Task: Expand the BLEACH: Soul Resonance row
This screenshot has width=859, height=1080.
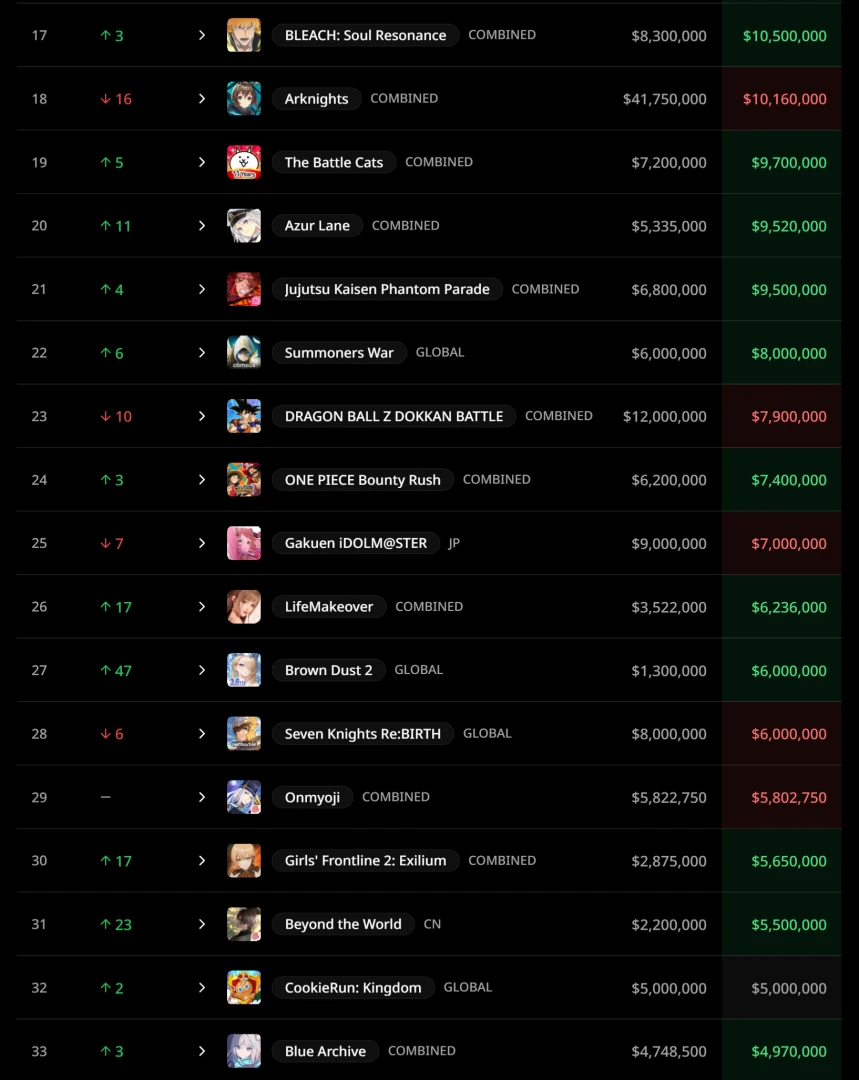Action: pos(201,35)
